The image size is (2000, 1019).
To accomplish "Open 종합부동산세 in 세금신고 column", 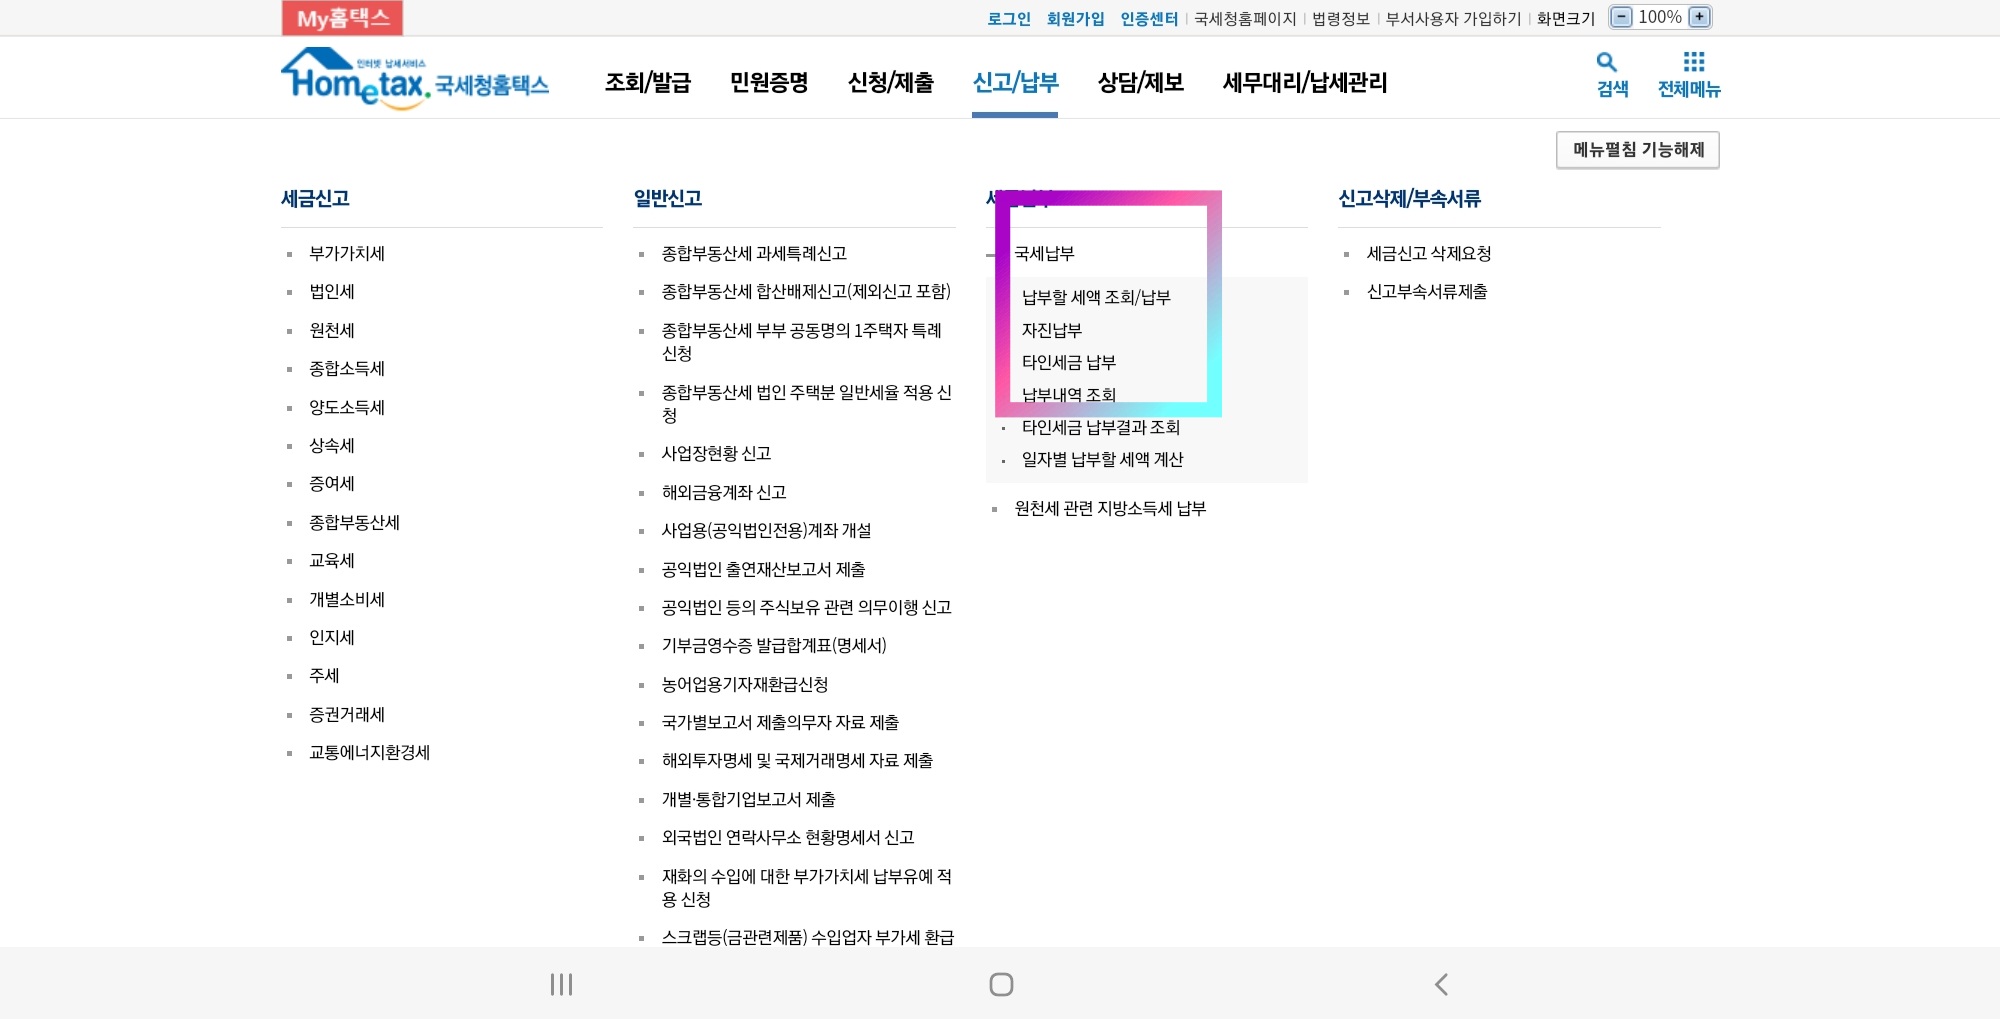I will pyautogui.click(x=354, y=522).
